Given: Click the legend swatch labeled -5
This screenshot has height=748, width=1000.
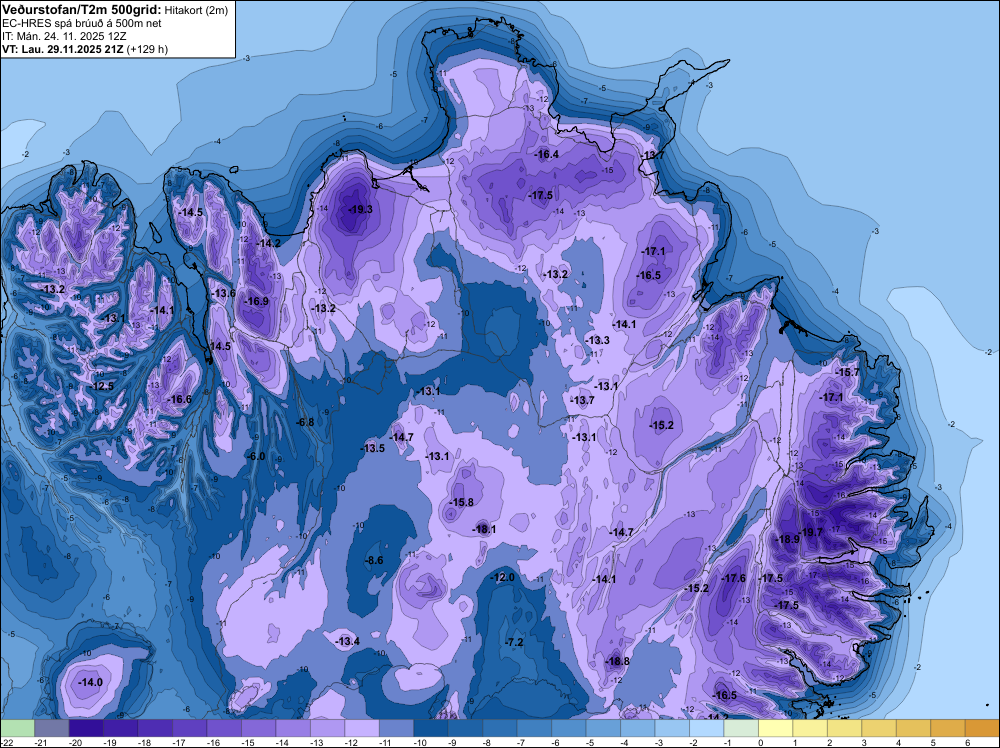Looking at the screenshot, I should [603, 728].
